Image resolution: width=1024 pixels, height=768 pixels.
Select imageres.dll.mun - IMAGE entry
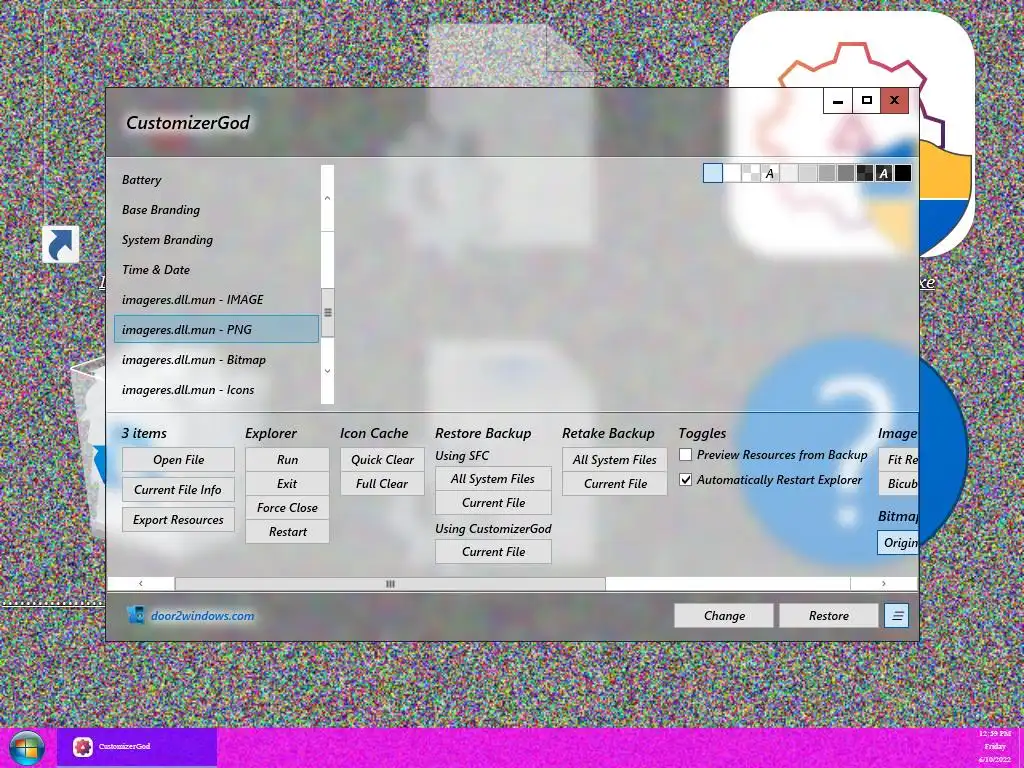click(216, 300)
